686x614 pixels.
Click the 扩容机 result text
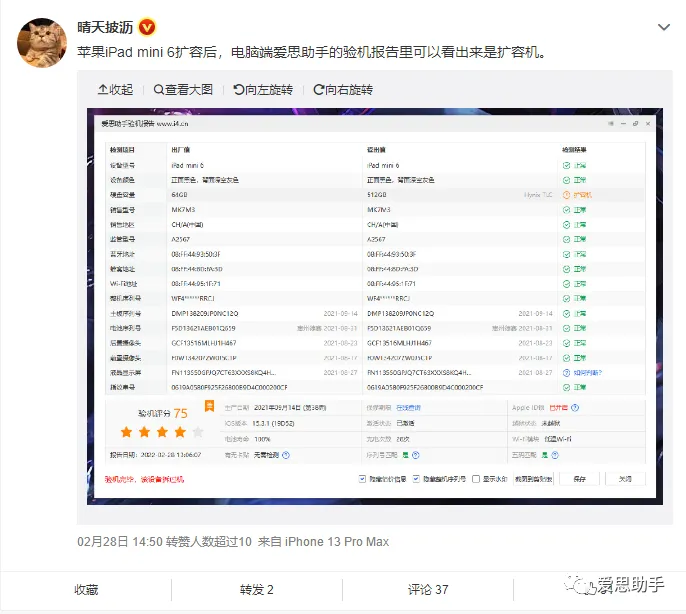tap(582, 195)
